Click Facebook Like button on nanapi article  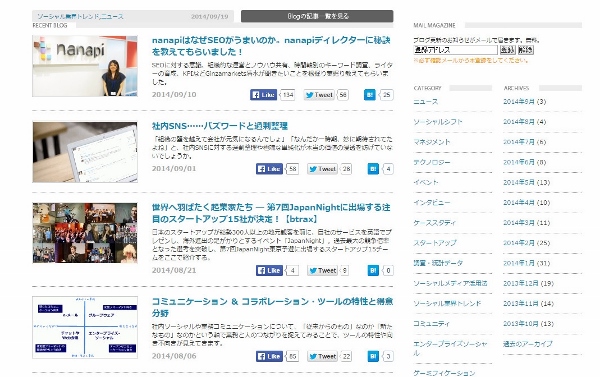click(263, 95)
